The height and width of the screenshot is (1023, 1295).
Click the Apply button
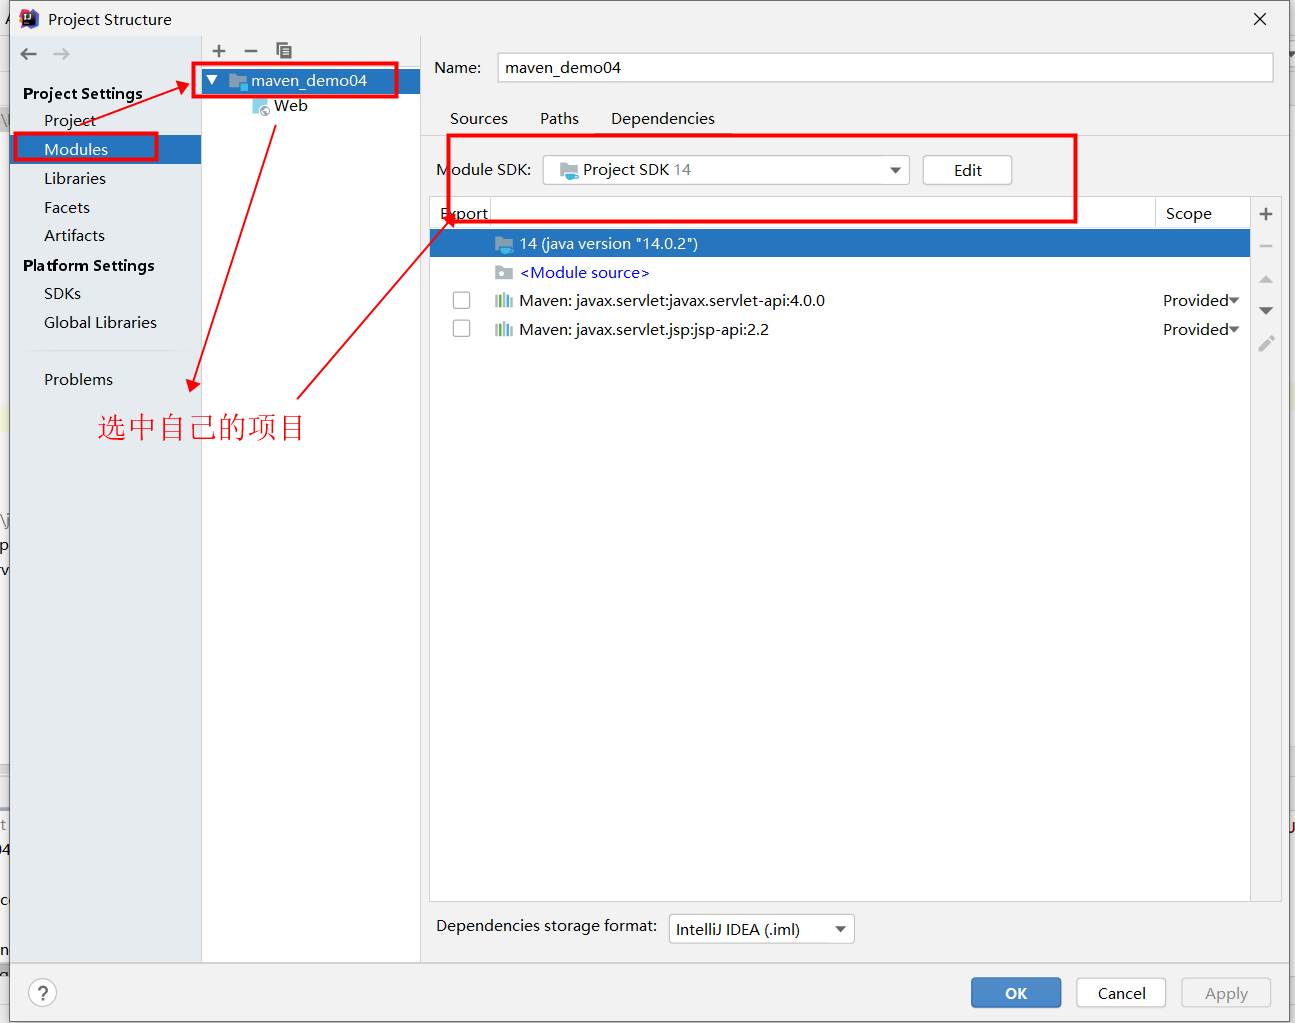pos(1226,993)
